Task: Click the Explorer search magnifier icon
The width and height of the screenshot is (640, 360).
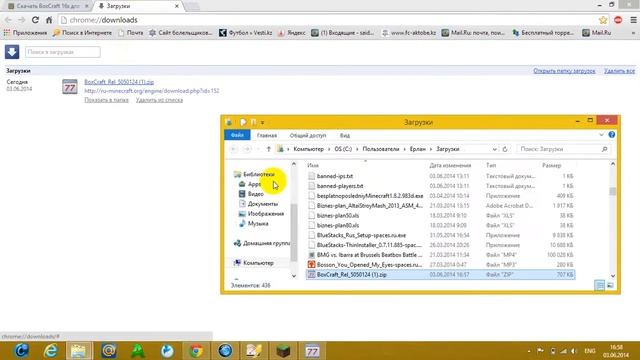Action: pos(604,149)
